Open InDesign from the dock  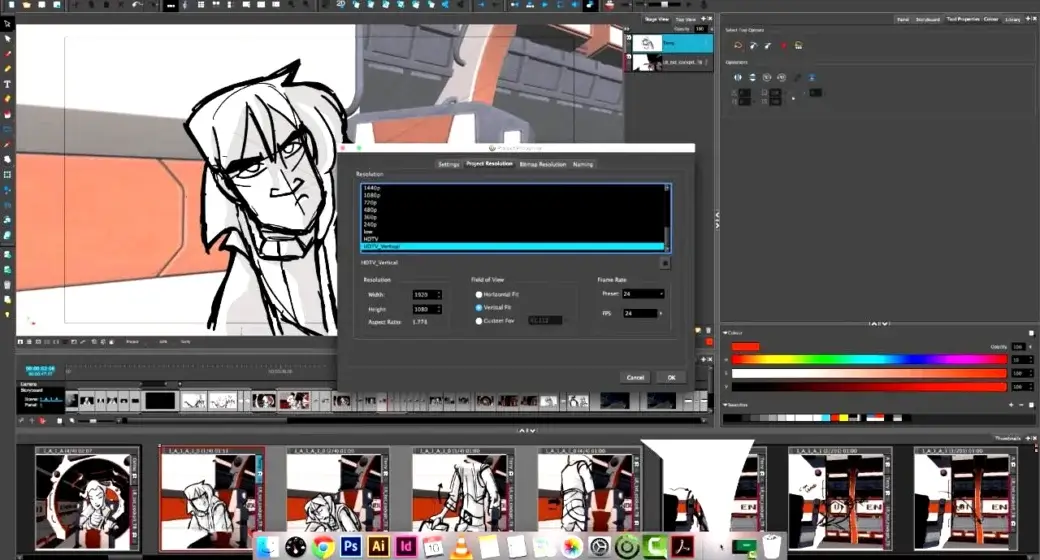(406, 546)
